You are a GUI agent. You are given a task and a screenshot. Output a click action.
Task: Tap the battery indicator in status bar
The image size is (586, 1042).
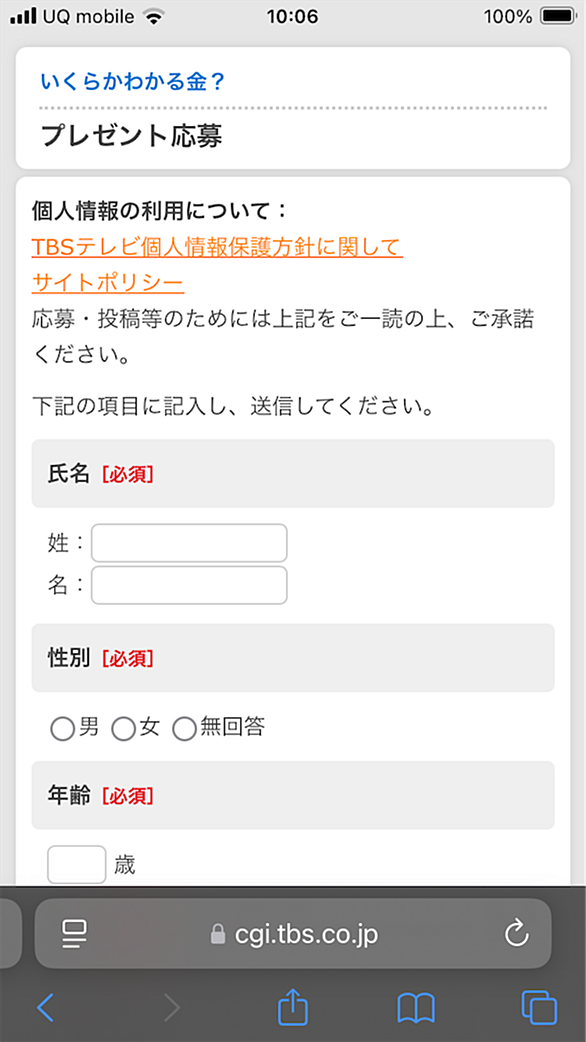coord(559,16)
